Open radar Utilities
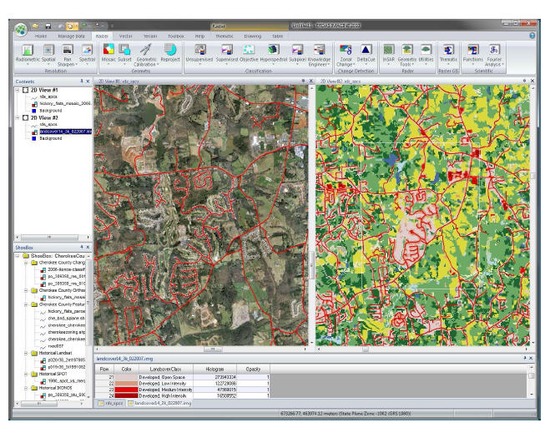 426,53
